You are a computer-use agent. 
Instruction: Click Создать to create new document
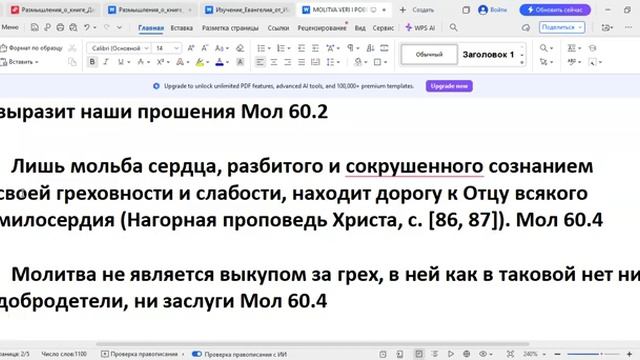417,10
